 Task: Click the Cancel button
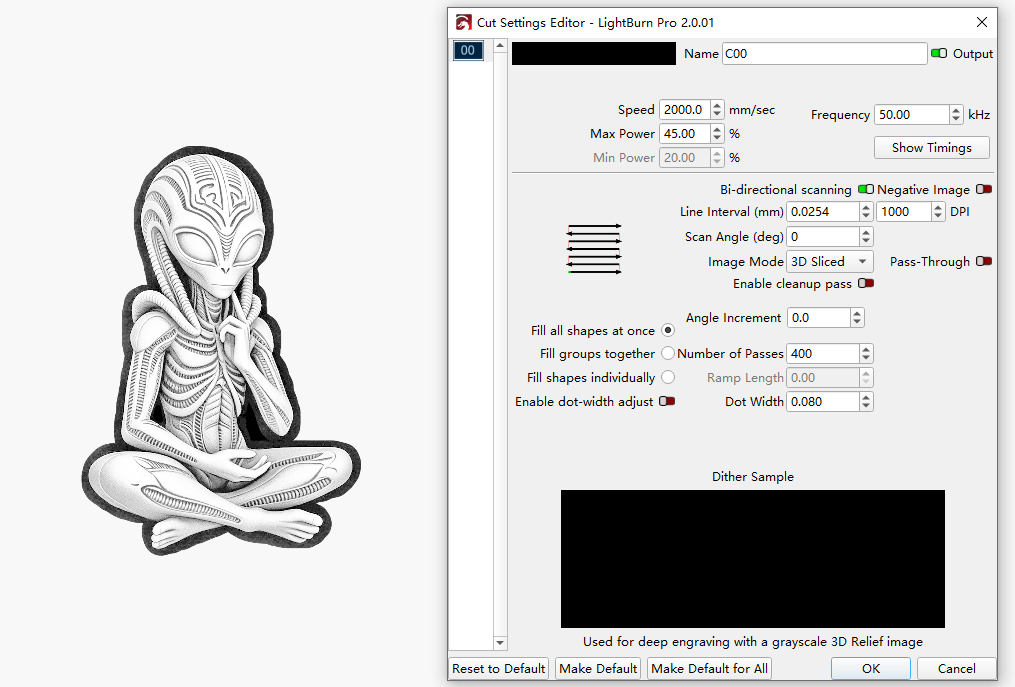click(957, 668)
